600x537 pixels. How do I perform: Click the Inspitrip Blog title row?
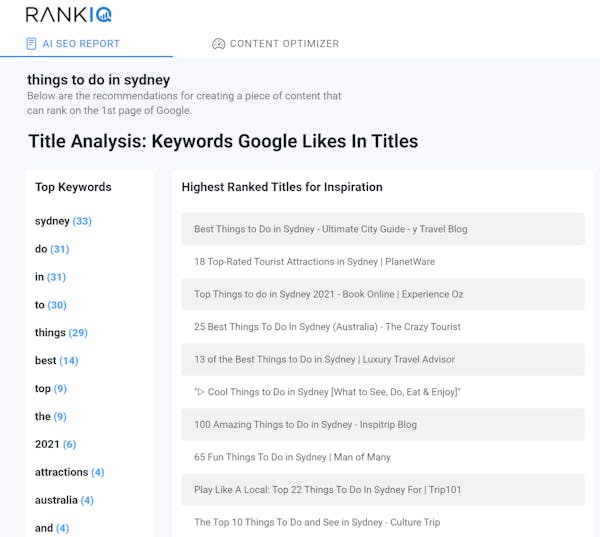click(x=305, y=424)
